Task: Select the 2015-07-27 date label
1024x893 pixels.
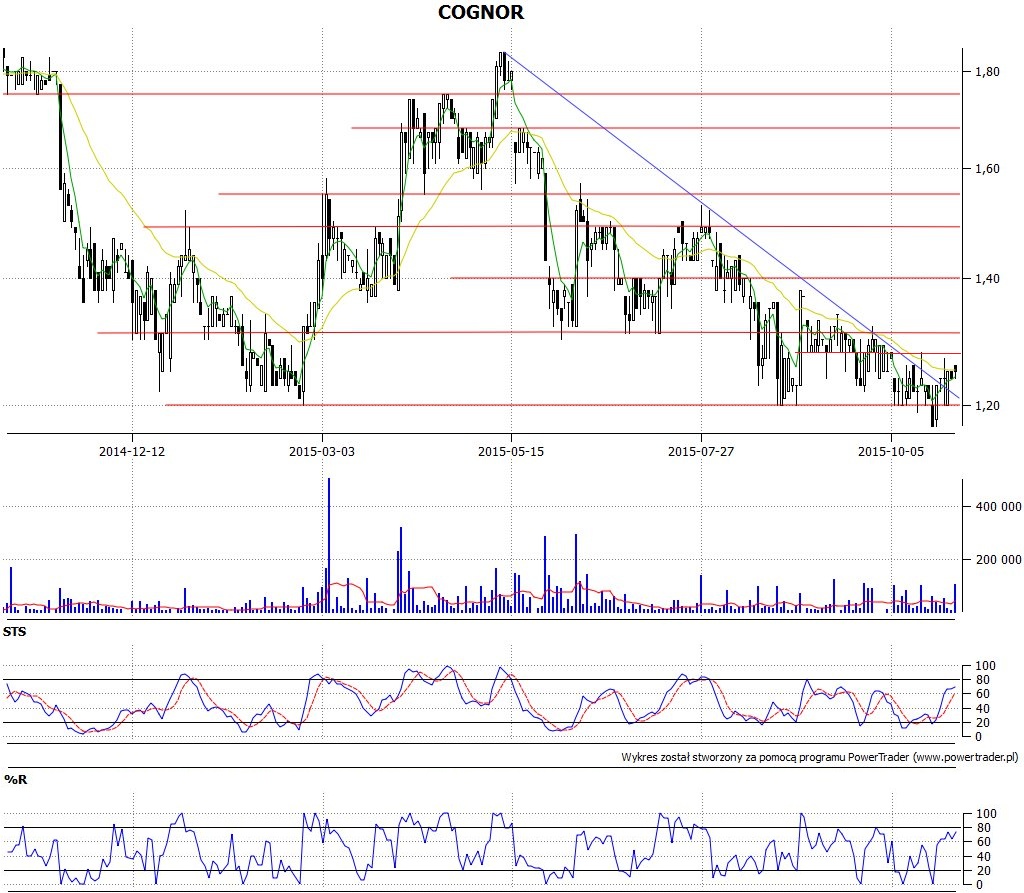Action: 701,451
